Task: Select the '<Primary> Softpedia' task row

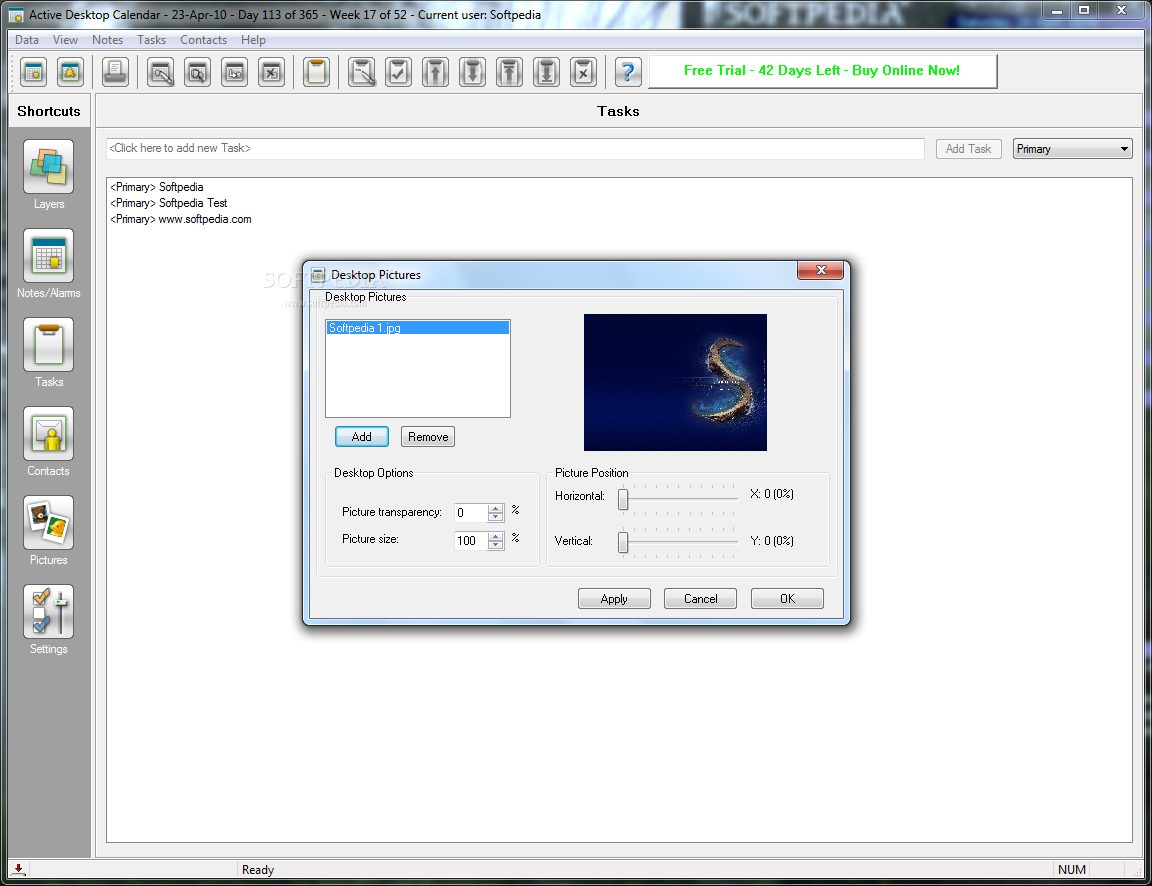Action: (x=156, y=187)
